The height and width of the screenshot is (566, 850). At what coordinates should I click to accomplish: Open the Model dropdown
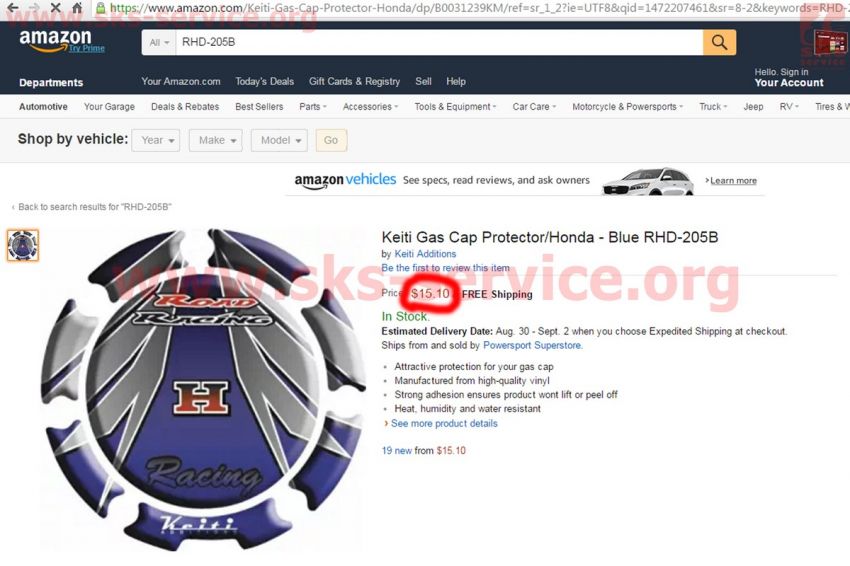(280, 140)
